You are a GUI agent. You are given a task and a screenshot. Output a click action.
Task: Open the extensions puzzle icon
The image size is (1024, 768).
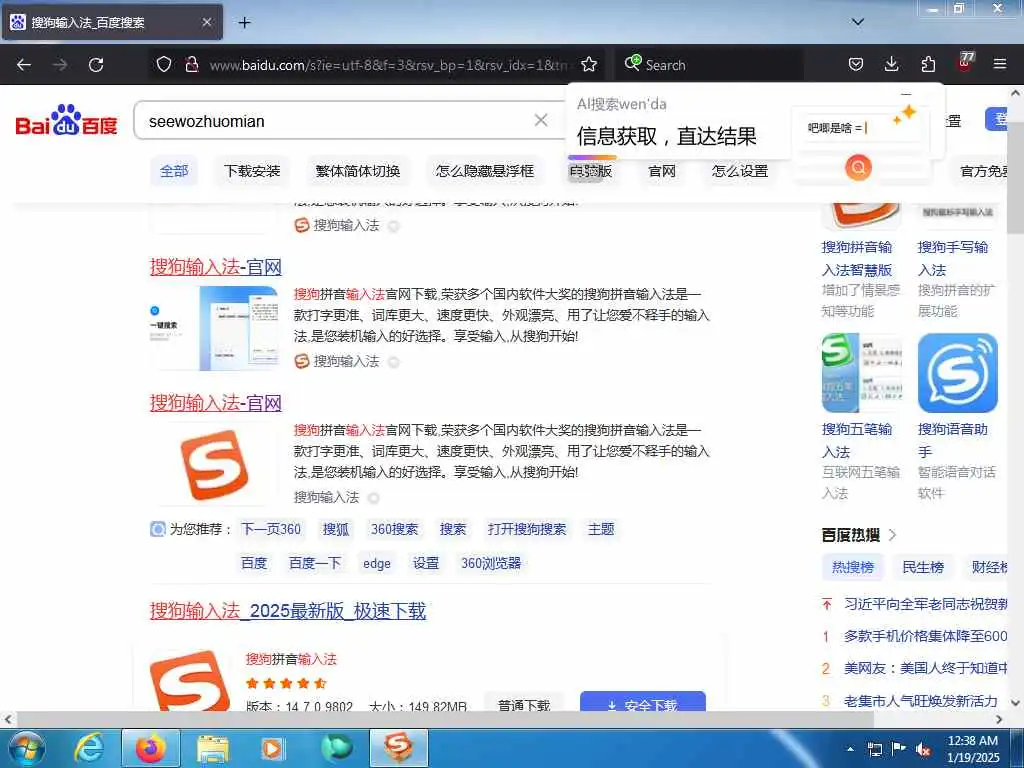pos(928,64)
